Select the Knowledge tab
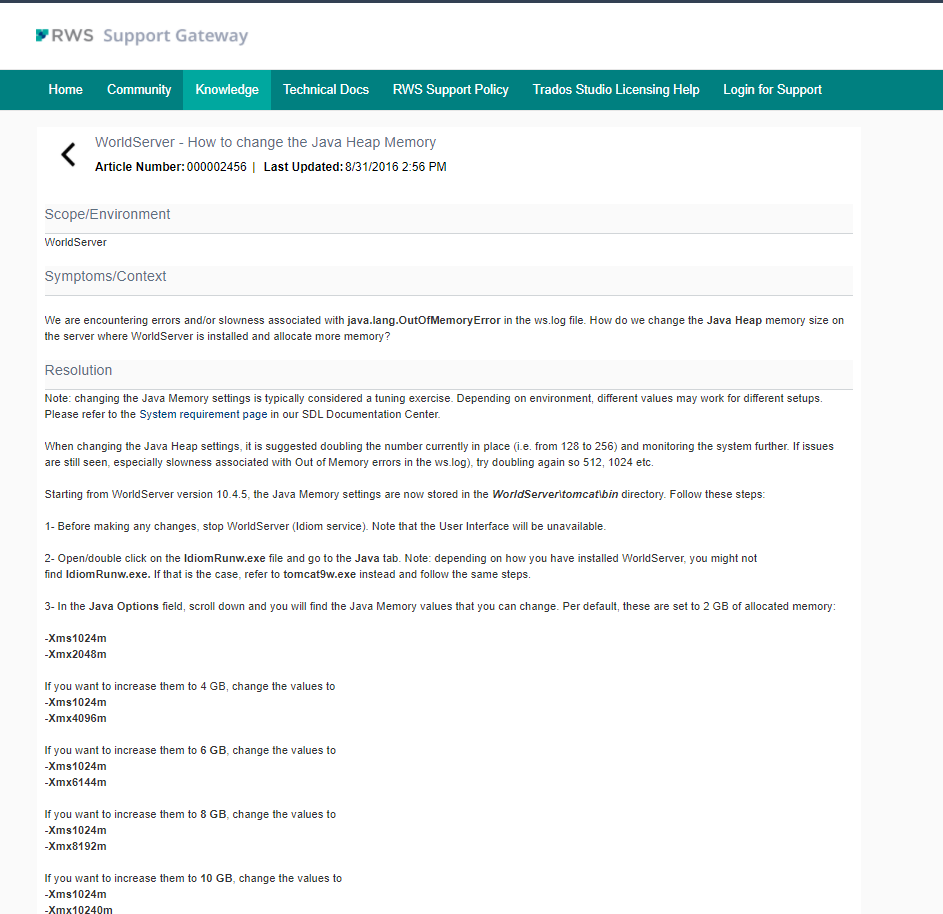Screen dimensions: 943x914 pyautogui.click(x=227, y=90)
